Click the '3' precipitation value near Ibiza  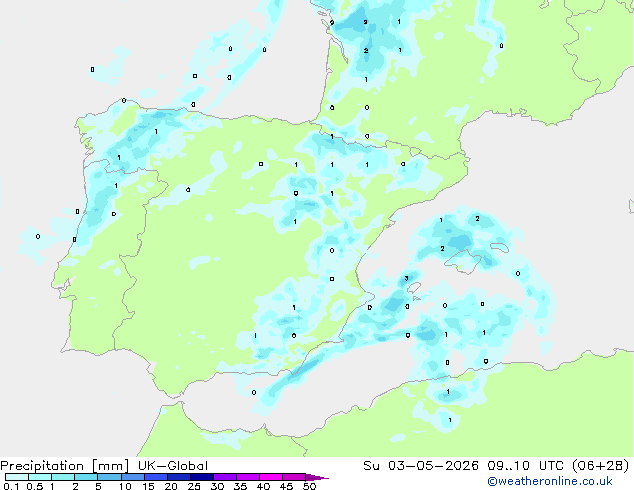pyautogui.click(x=406, y=278)
